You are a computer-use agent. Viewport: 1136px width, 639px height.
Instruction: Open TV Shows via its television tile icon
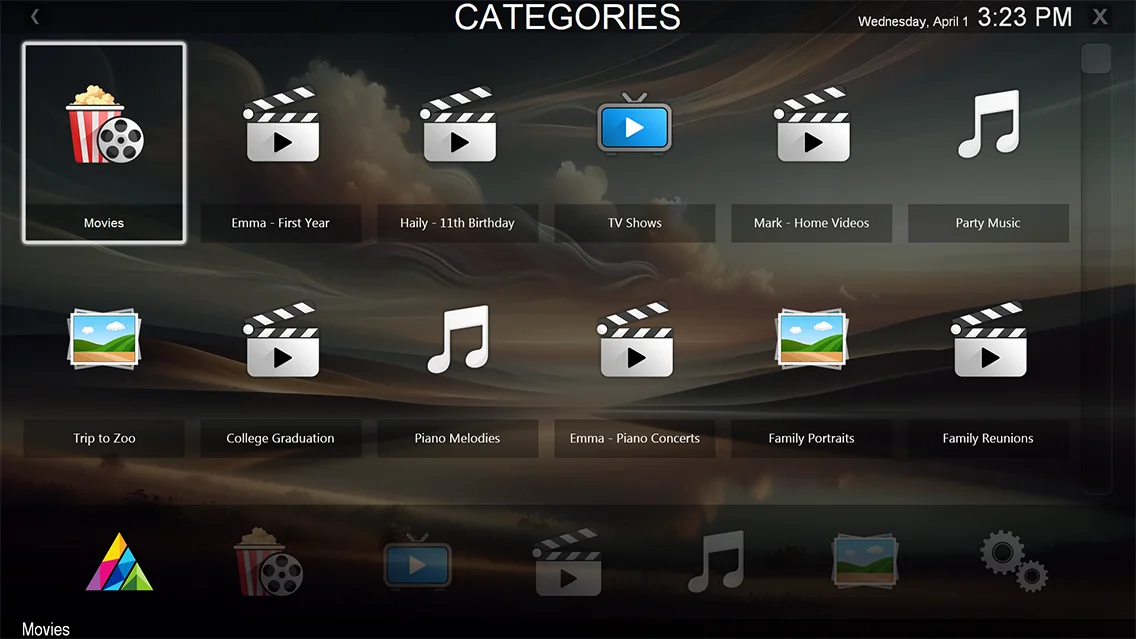click(x=634, y=125)
